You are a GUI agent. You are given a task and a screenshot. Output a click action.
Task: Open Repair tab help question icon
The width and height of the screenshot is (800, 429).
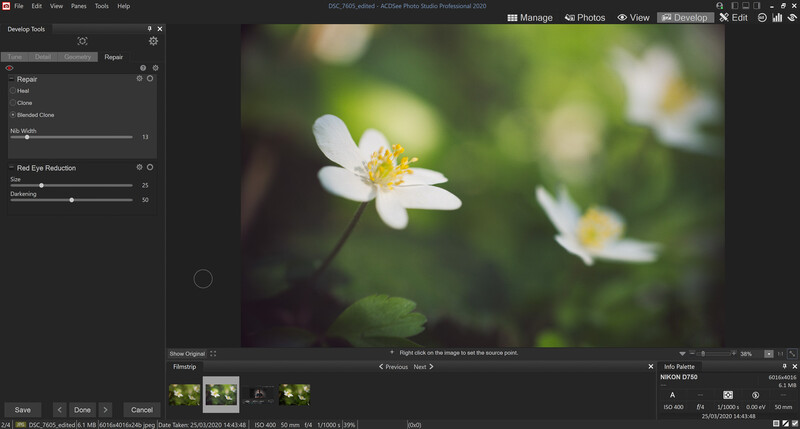(x=143, y=68)
